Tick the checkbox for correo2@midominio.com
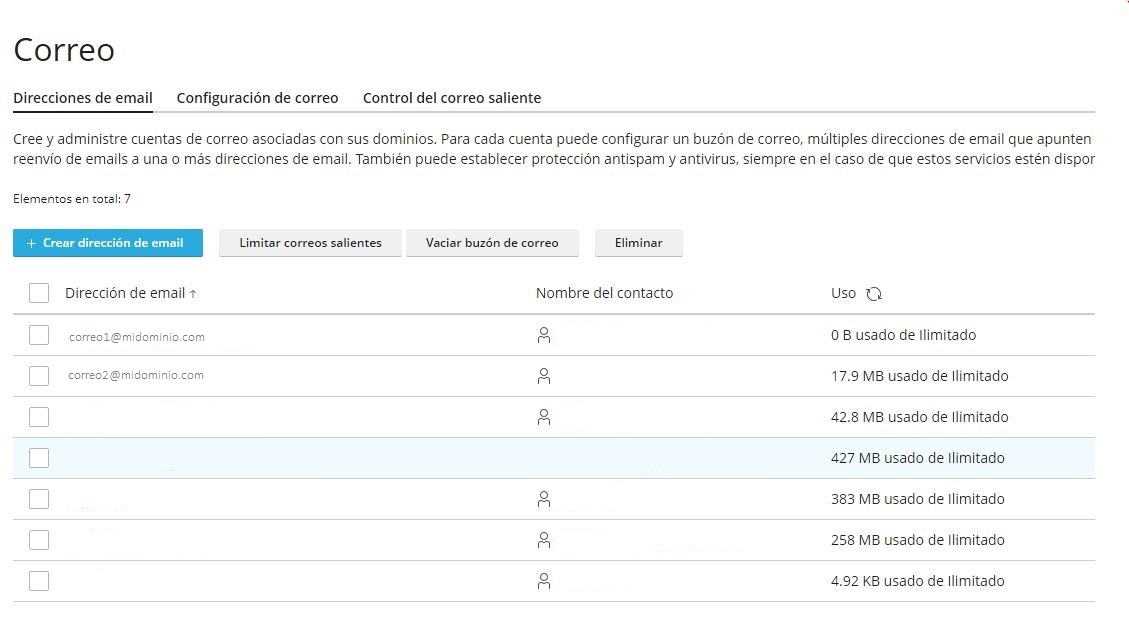Viewport: 1129px width, 623px height. [39, 376]
